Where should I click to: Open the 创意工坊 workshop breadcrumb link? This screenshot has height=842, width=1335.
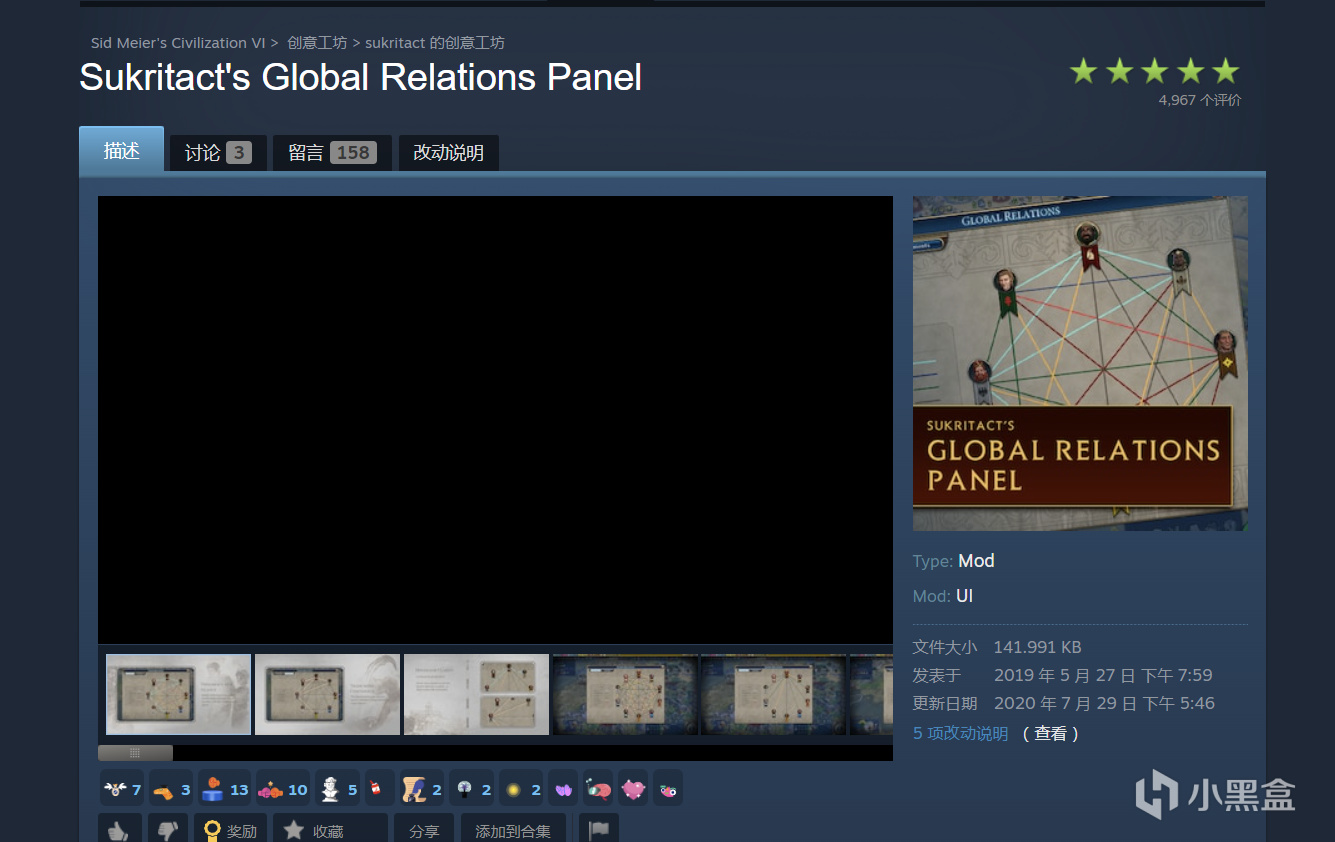(317, 43)
